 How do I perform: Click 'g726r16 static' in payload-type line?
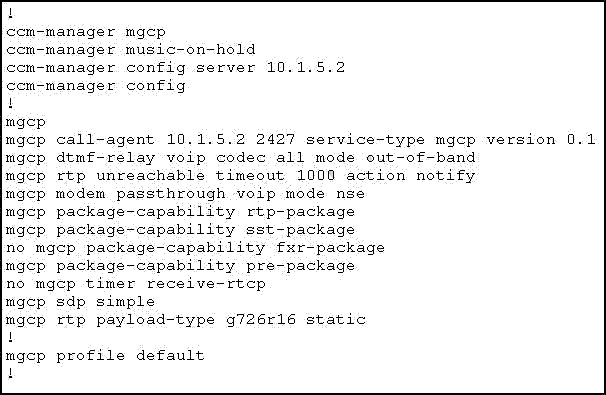click(296, 320)
